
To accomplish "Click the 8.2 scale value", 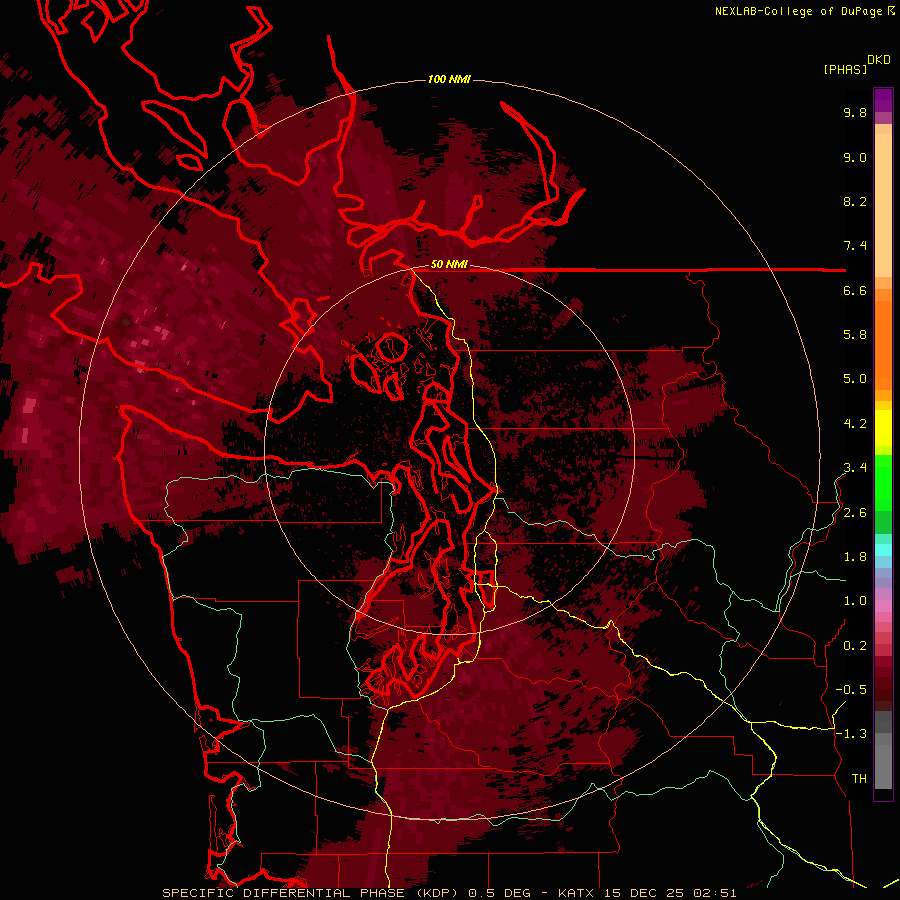I will (x=855, y=201).
